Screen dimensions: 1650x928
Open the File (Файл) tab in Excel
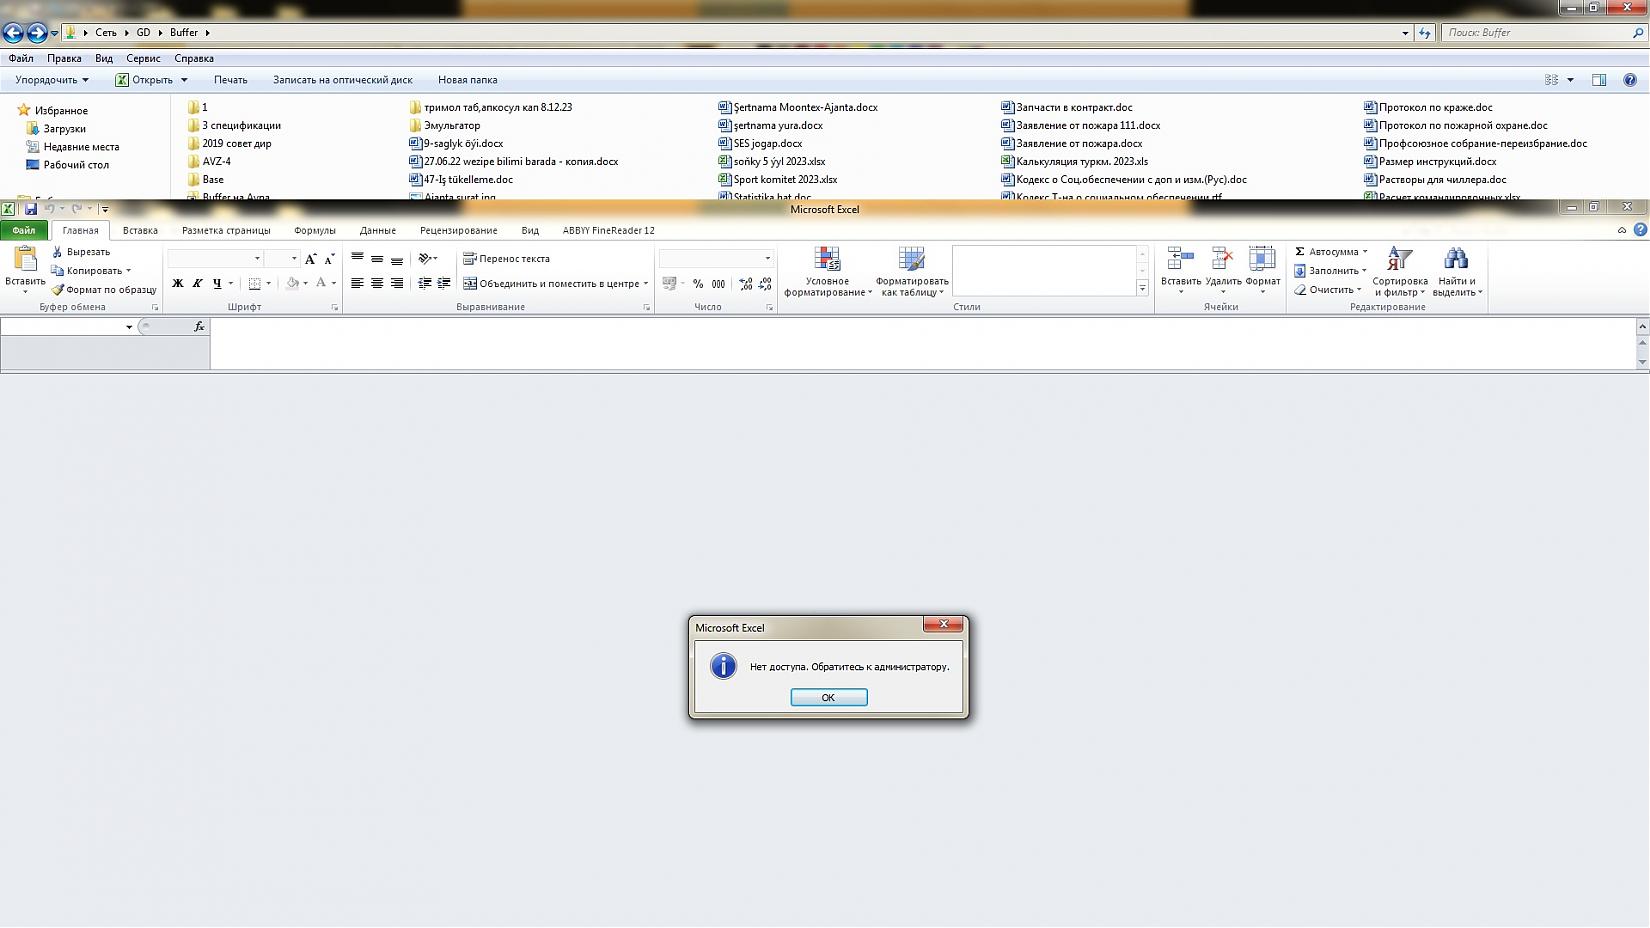coord(24,231)
